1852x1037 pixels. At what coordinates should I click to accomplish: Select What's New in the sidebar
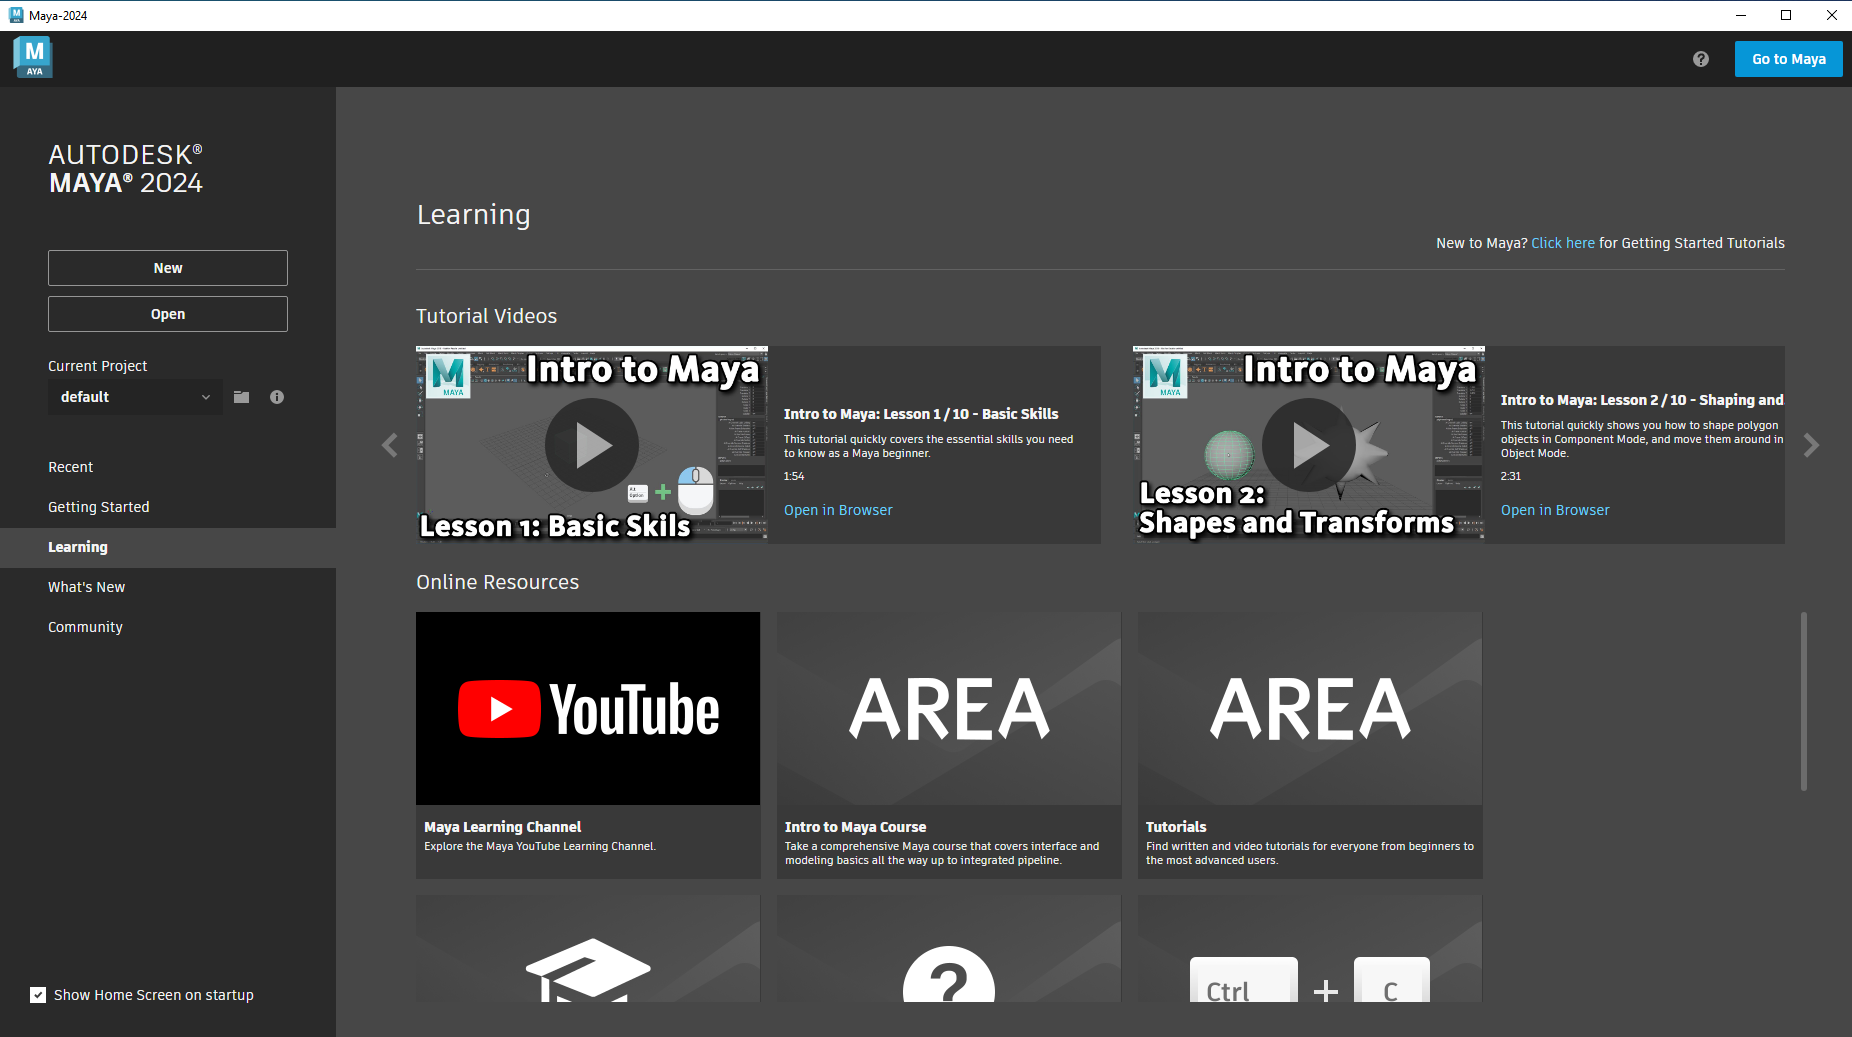point(168,587)
